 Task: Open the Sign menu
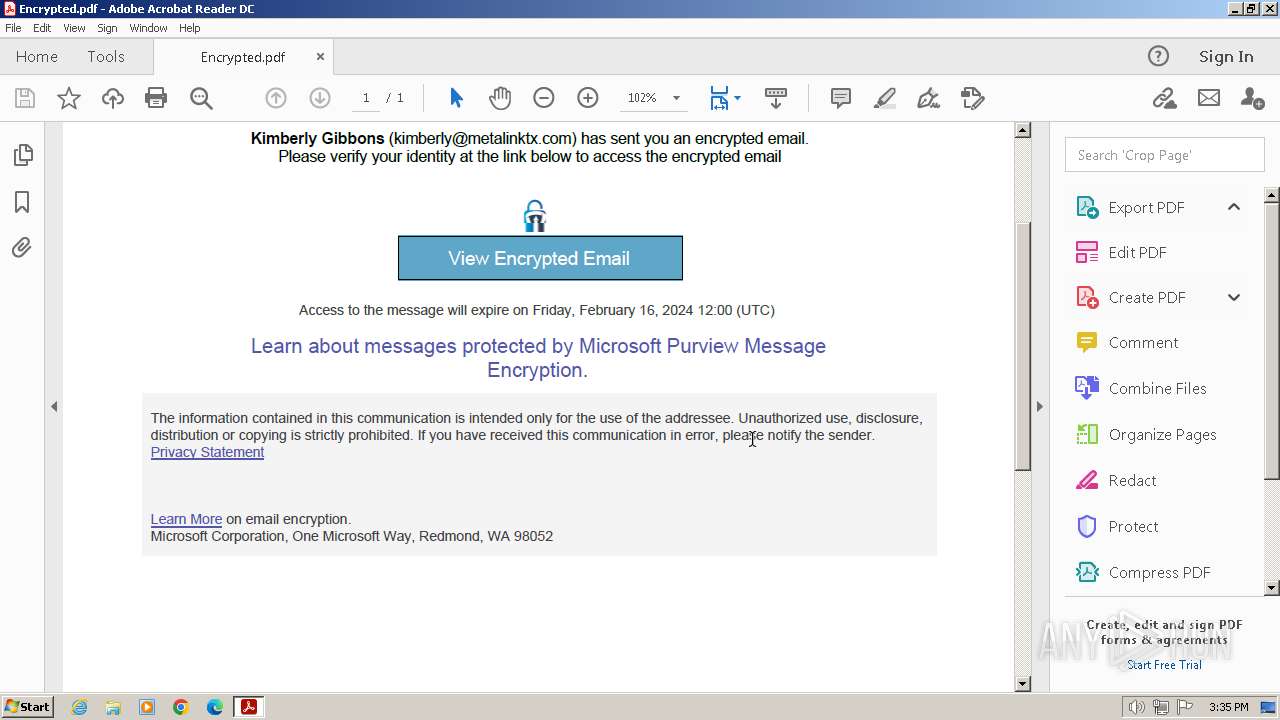pyautogui.click(x=107, y=28)
